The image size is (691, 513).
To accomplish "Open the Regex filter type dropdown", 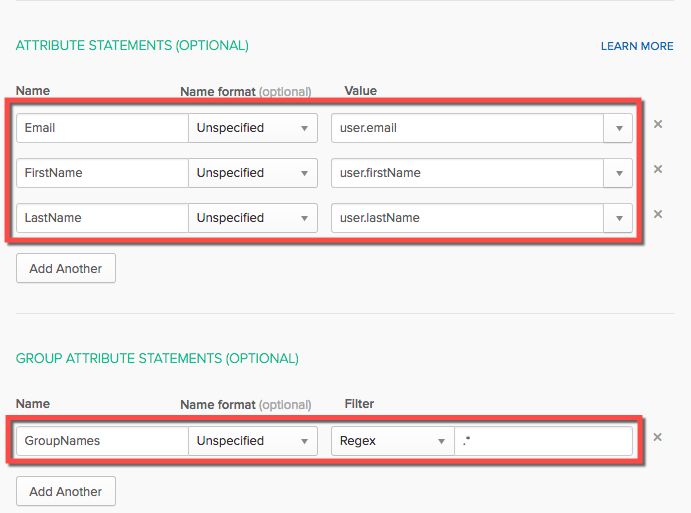I will [392, 441].
